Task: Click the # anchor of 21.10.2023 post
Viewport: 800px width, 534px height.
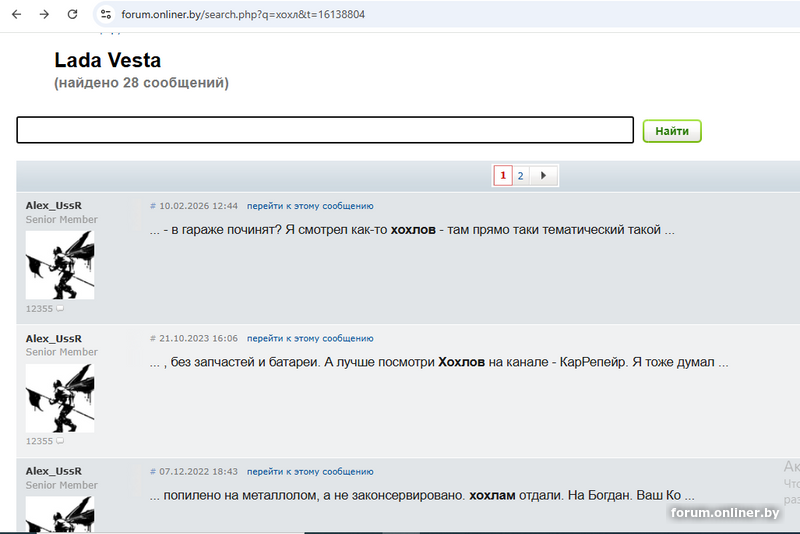Action: tap(153, 339)
